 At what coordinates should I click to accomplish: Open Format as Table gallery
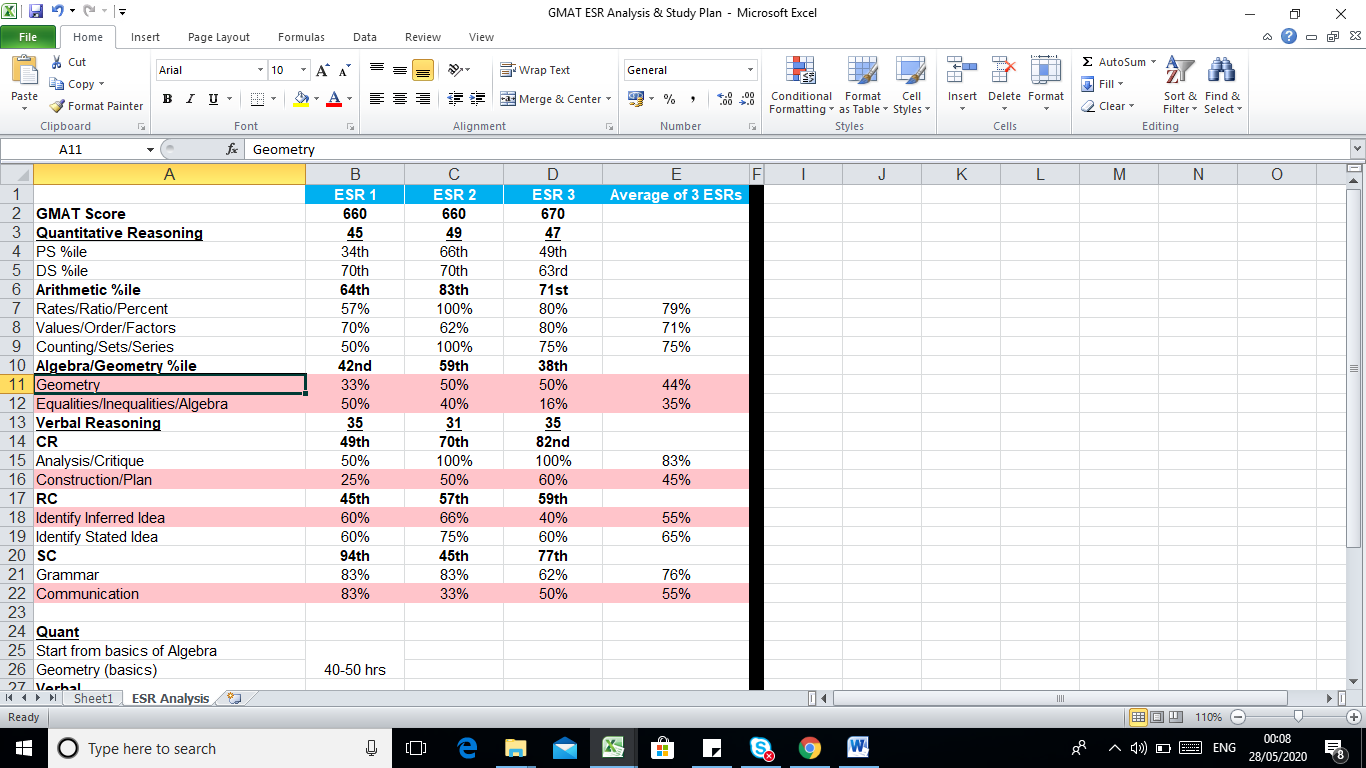tap(862, 85)
